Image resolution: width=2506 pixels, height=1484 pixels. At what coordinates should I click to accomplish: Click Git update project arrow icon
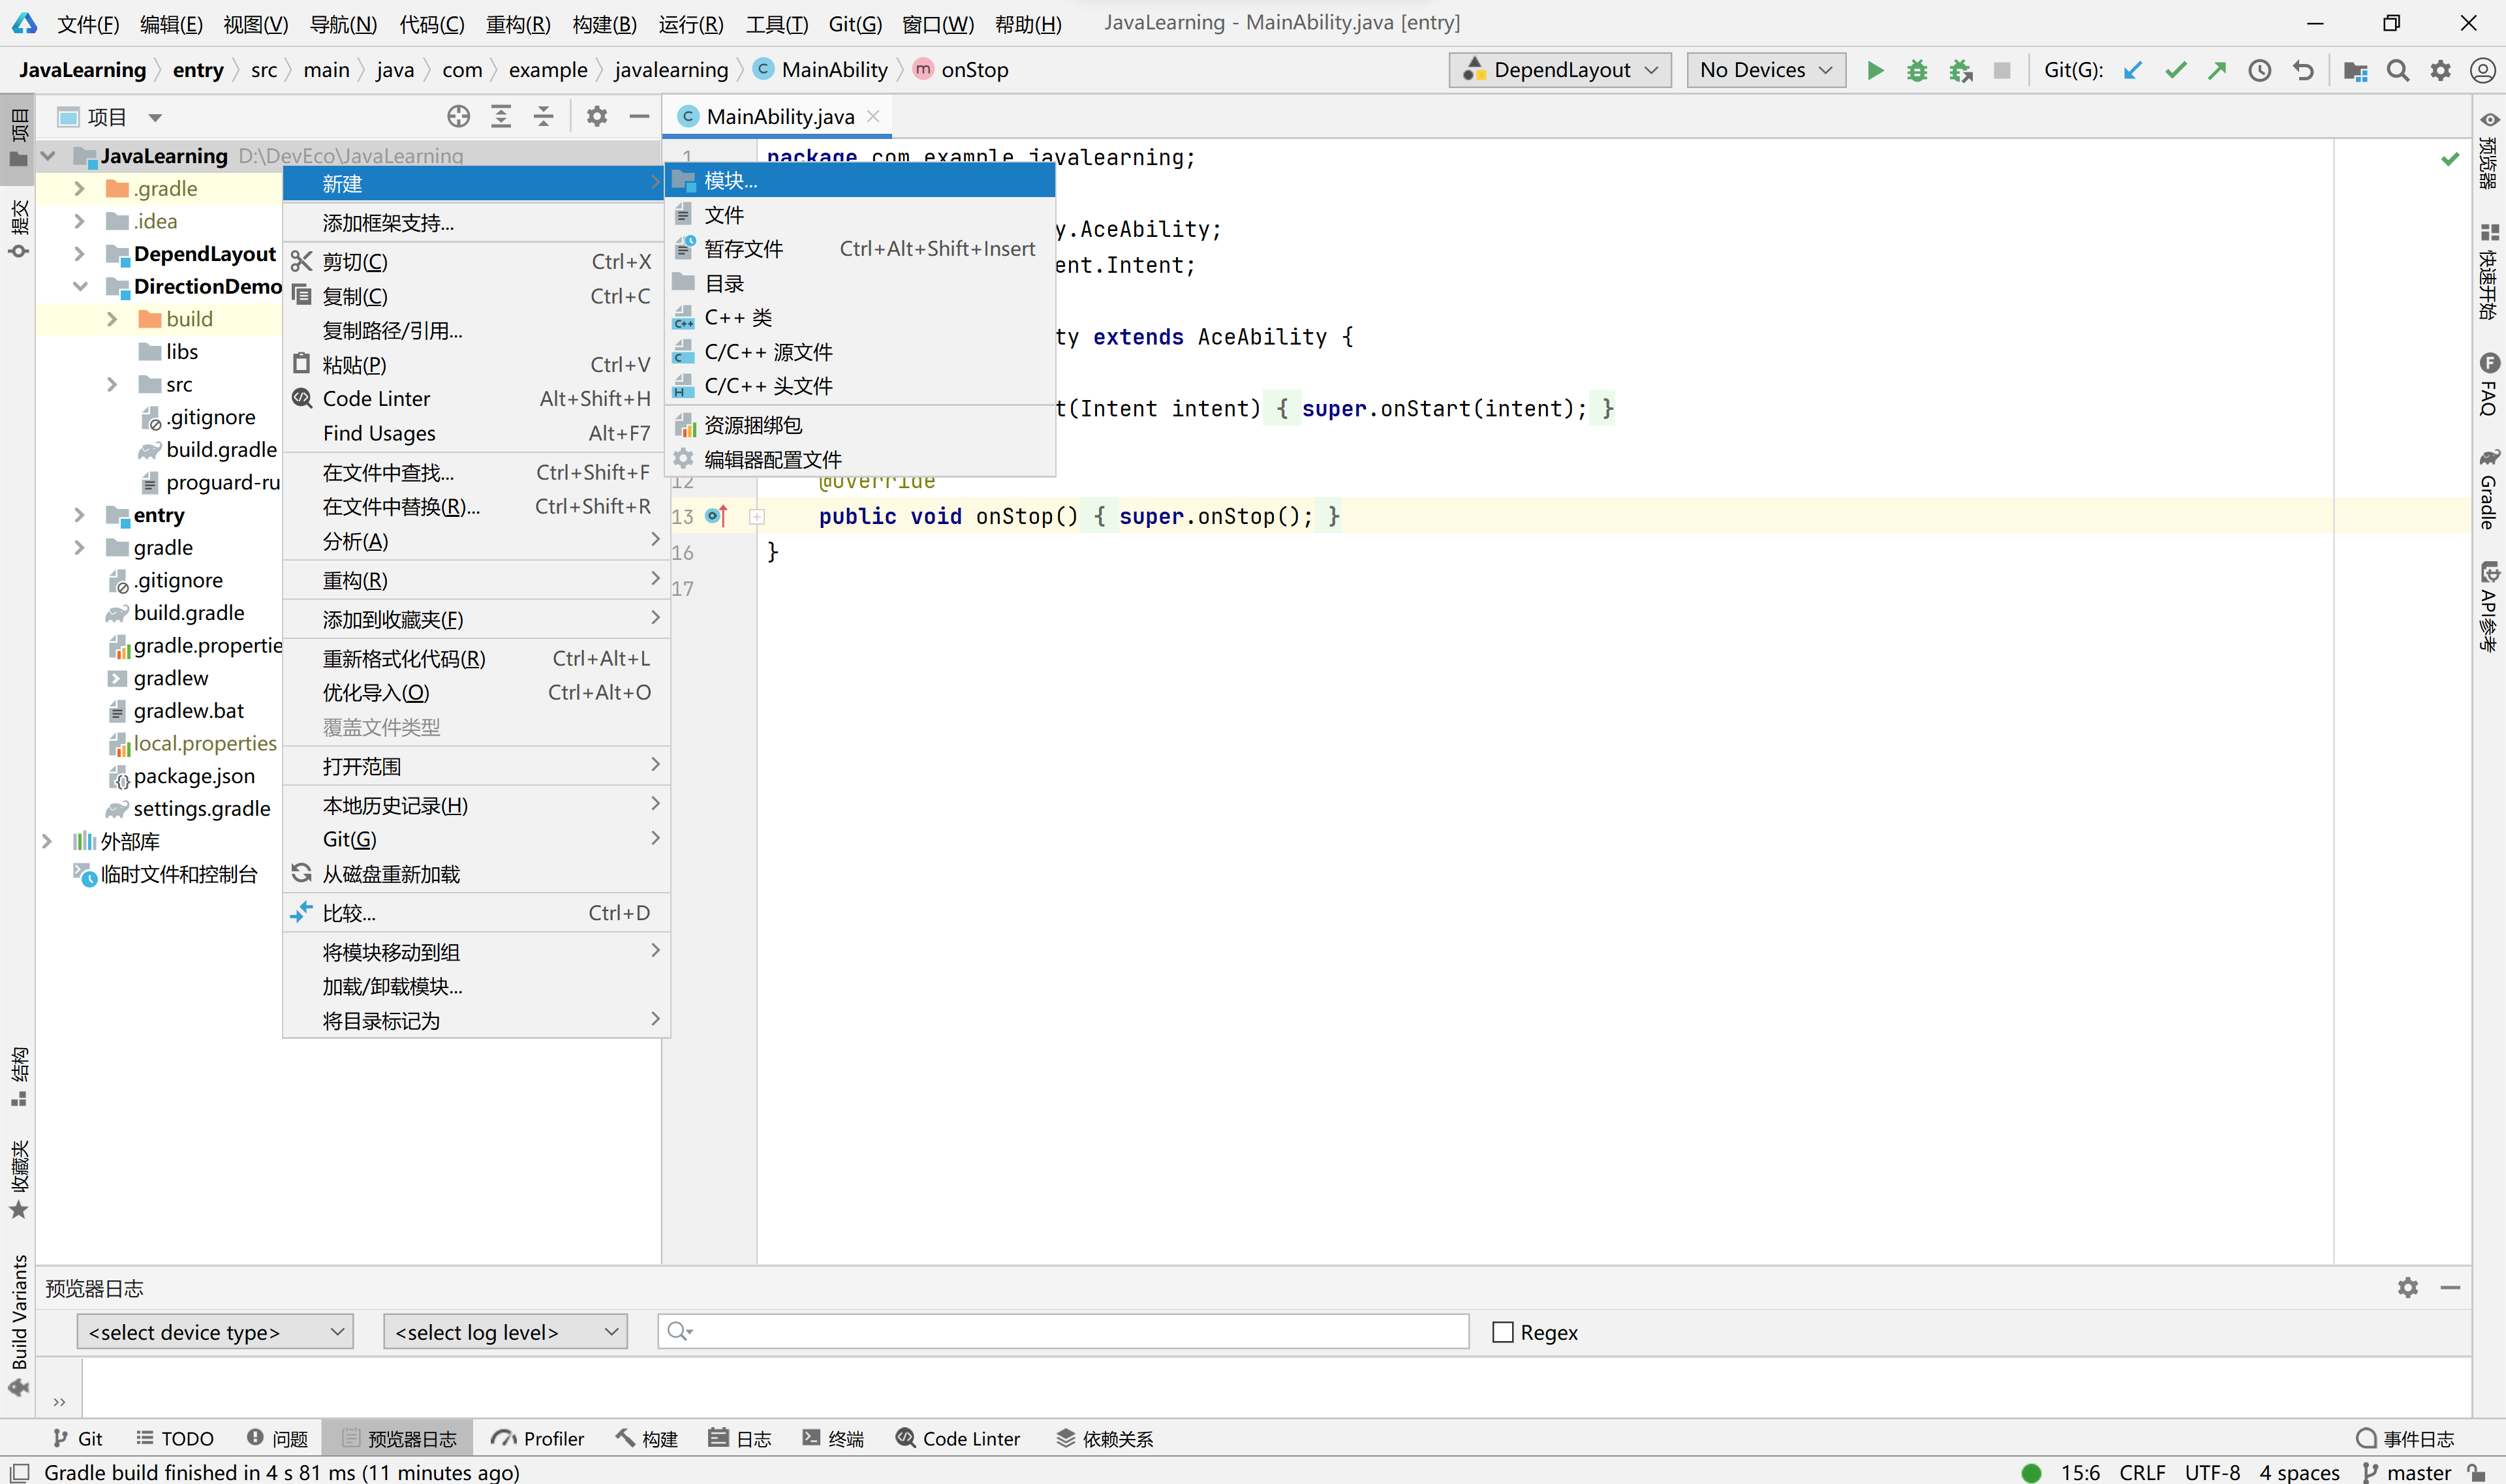point(2132,70)
